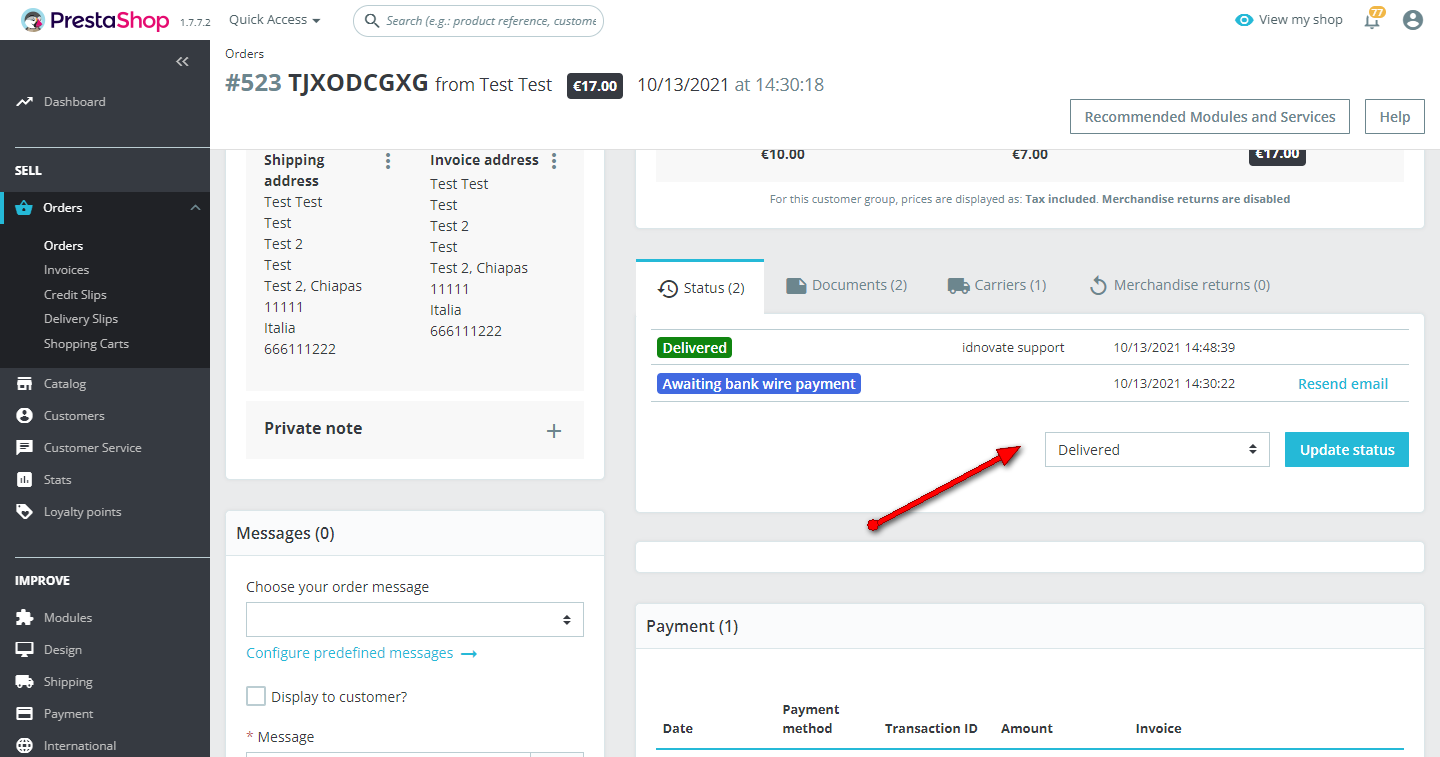This screenshot has height=757, width=1440.
Task: Open Shopping Carts in the sidebar
Action: click(x=86, y=344)
